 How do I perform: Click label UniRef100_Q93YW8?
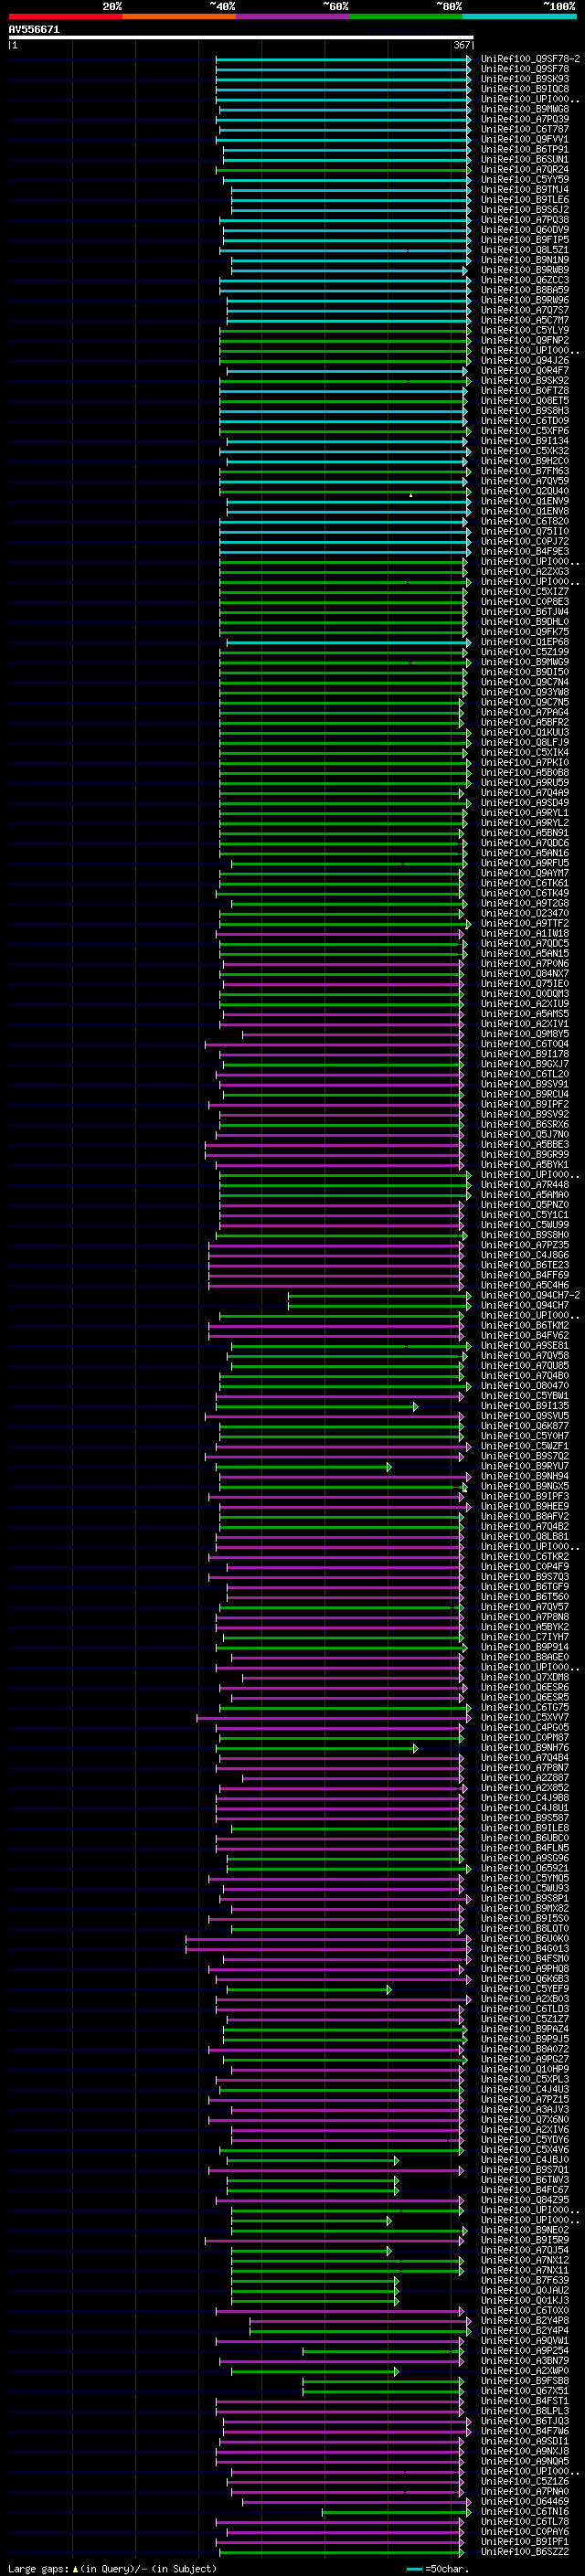pyautogui.click(x=525, y=692)
